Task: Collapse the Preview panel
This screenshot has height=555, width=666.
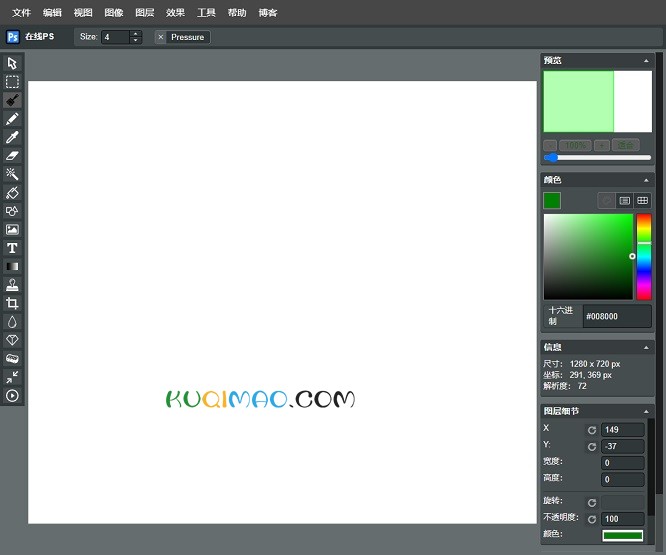Action: 646,61
